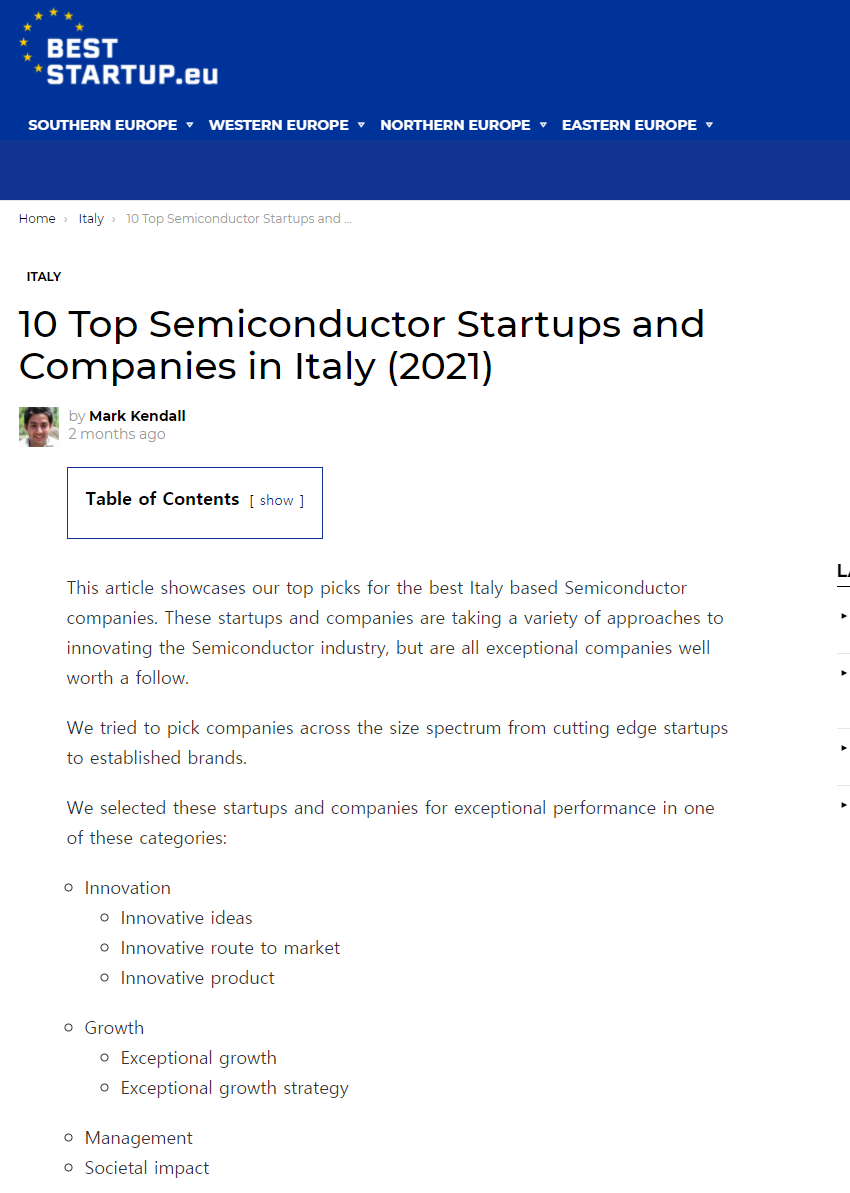Click the BestStartup.eu logo
Image resolution: width=850 pixels, height=1193 pixels.
[119, 47]
